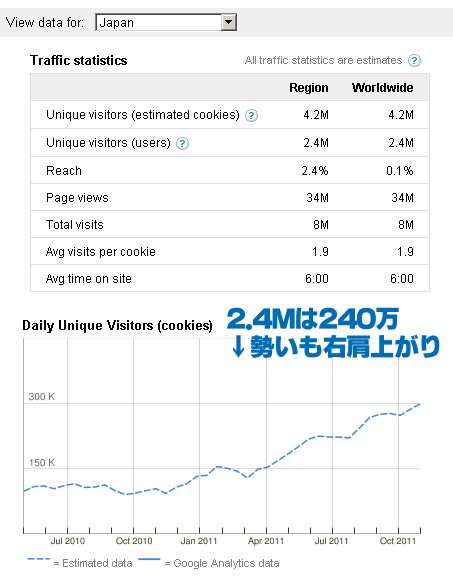Select the chart line's final data point

click(420, 404)
